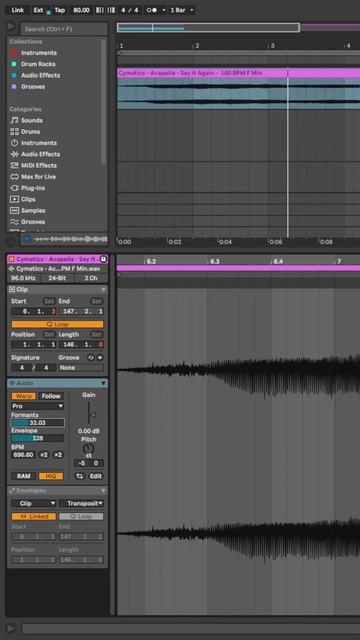Toggle the orange Loop button
Image resolution: width=360 pixels, height=640 pixels.
(x=57, y=324)
